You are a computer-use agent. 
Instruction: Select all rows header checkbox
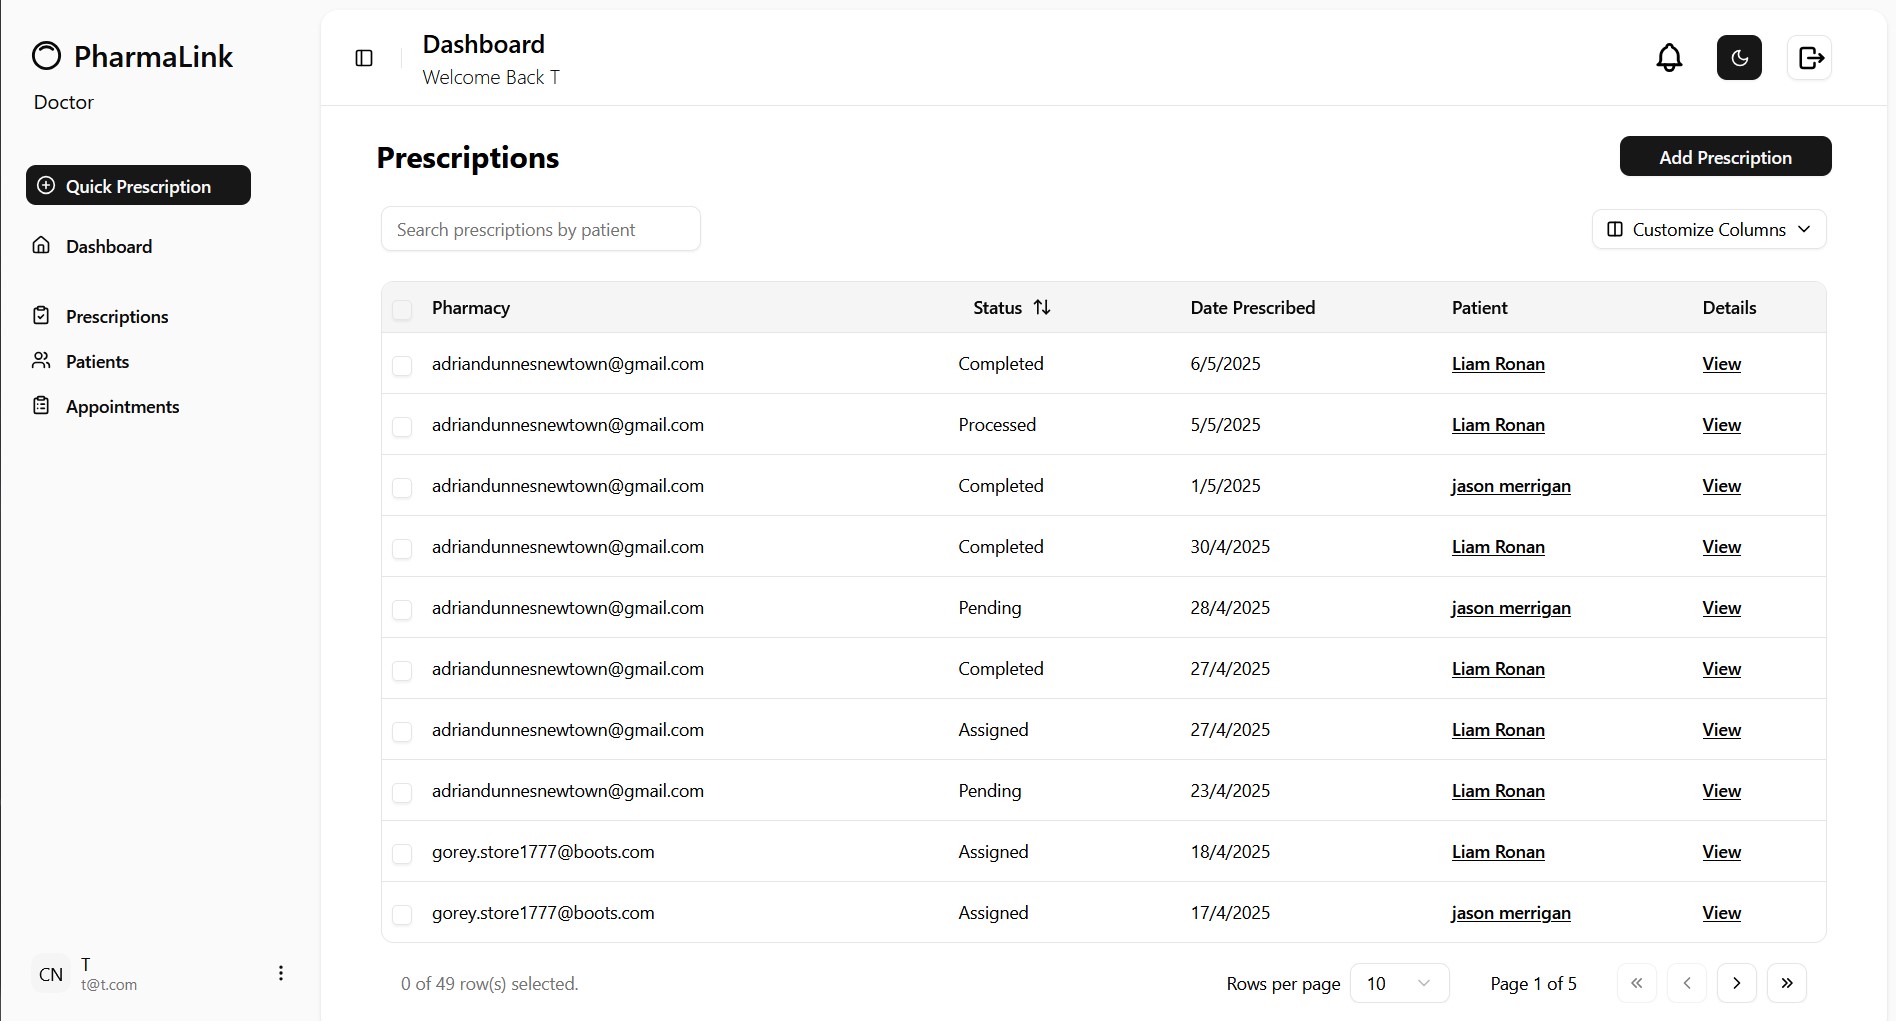402,309
